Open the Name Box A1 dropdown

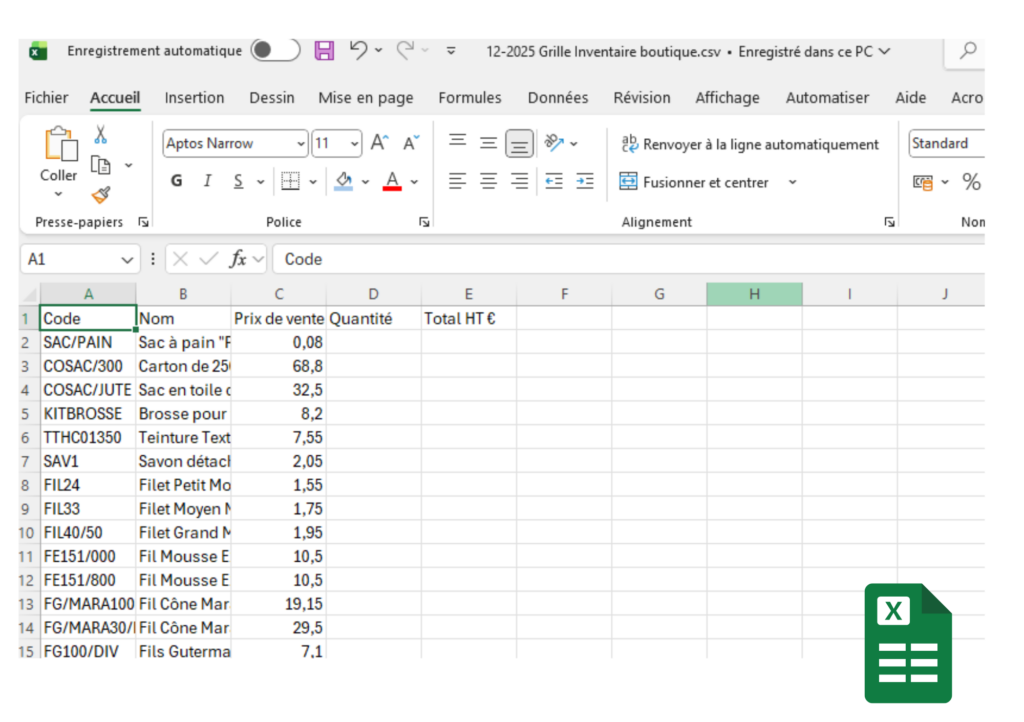click(127, 259)
